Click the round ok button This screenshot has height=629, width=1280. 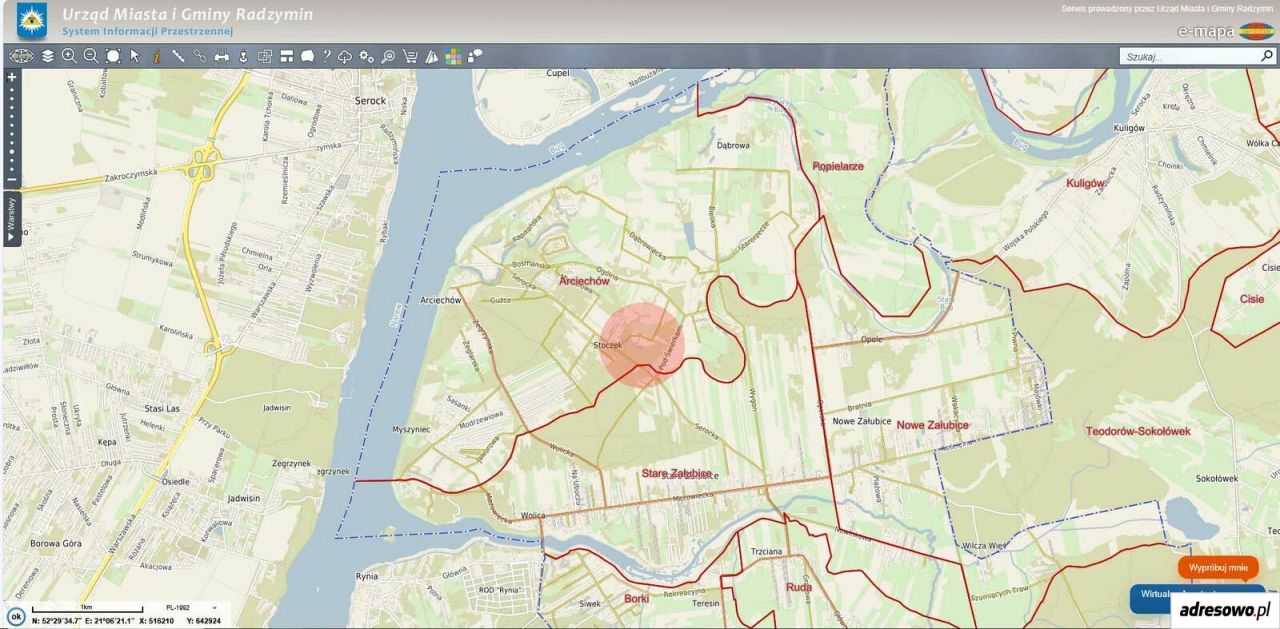15,616
